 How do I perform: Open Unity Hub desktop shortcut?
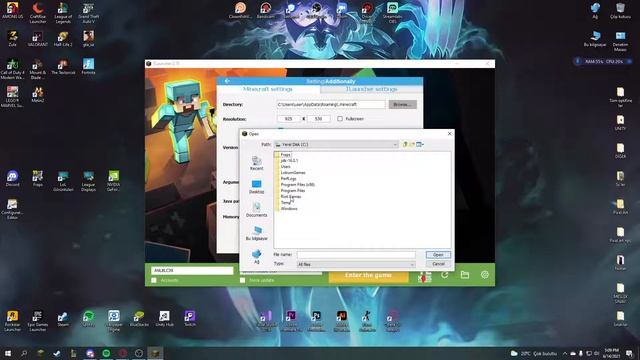click(x=164, y=319)
